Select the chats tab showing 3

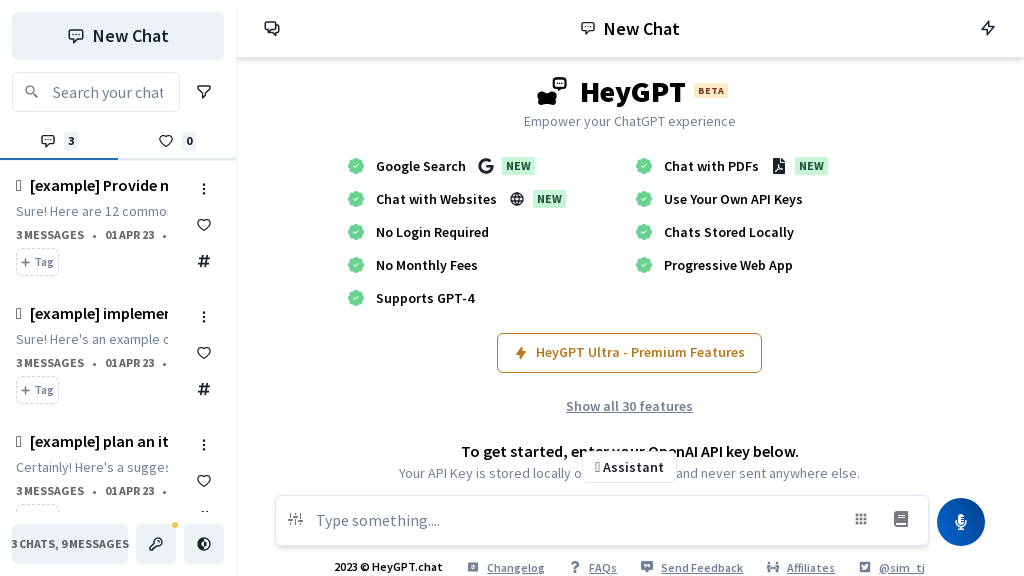click(x=58, y=141)
